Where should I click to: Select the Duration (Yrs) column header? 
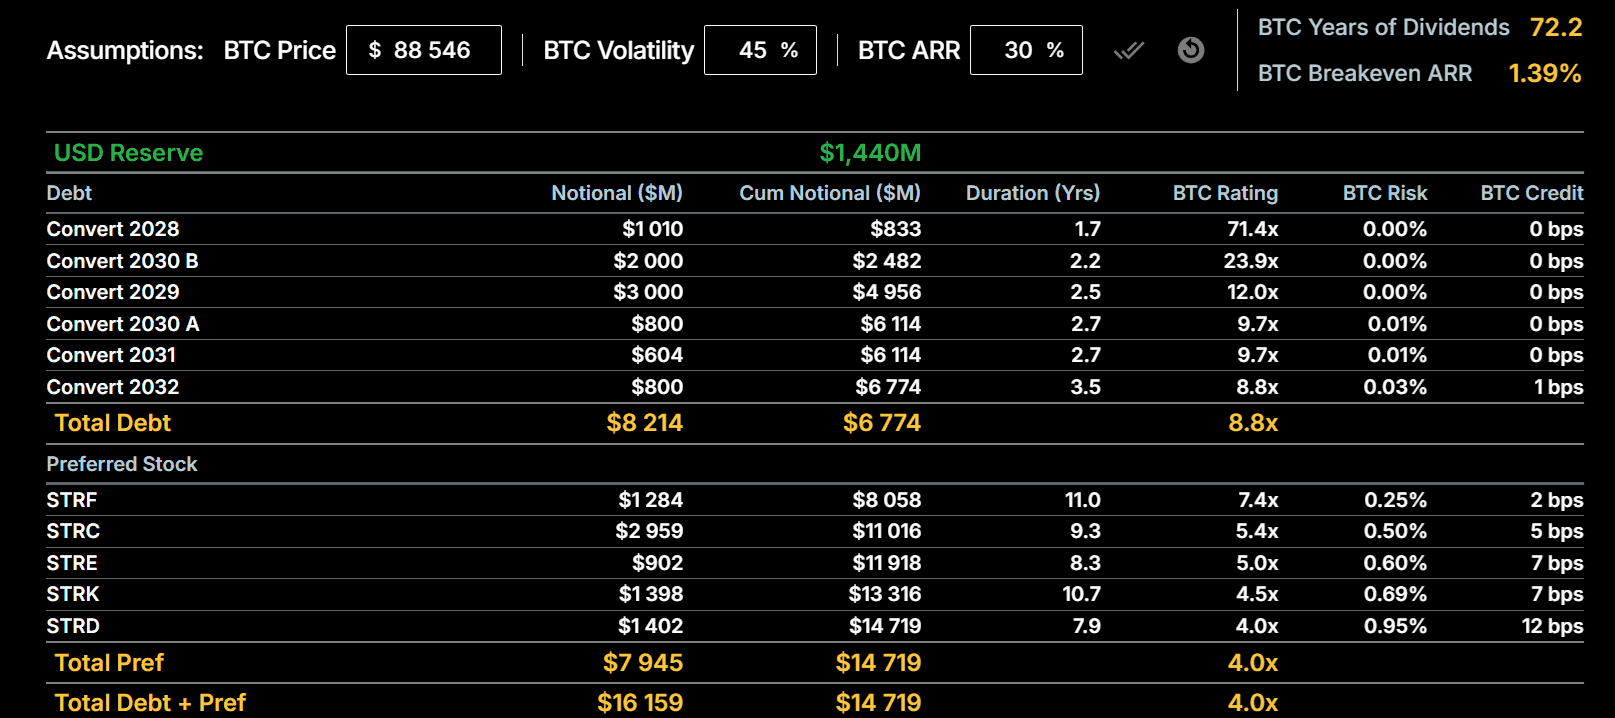point(1032,193)
